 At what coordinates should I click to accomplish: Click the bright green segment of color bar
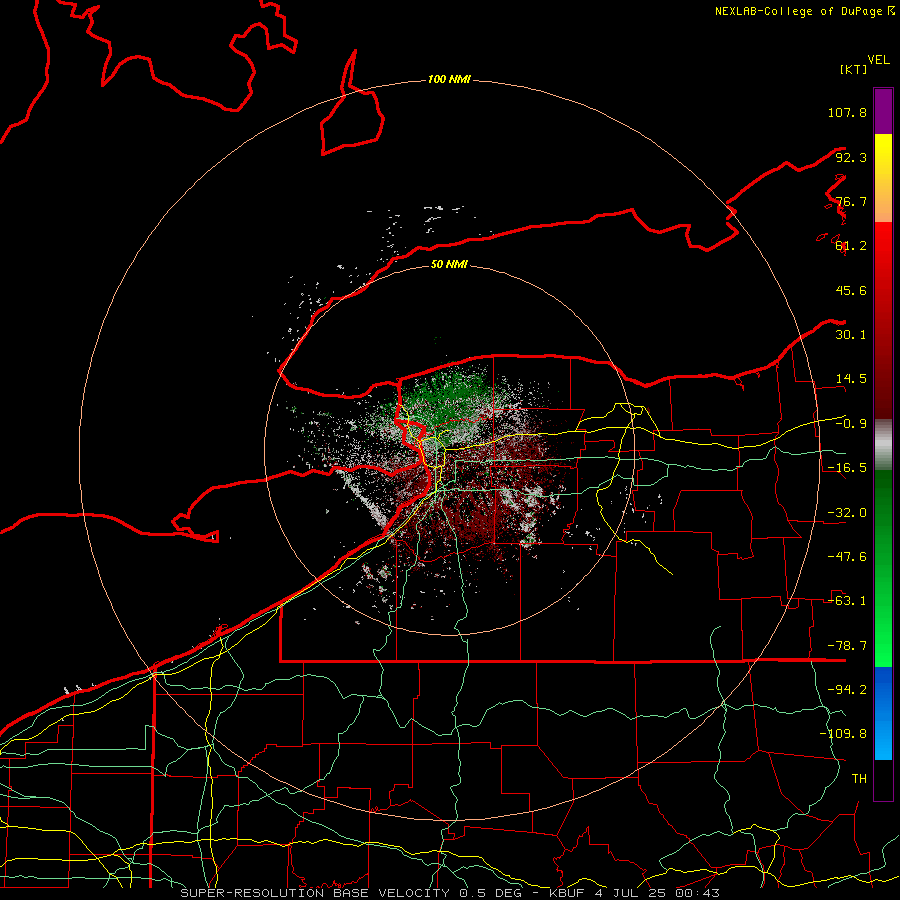(x=883, y=568)
